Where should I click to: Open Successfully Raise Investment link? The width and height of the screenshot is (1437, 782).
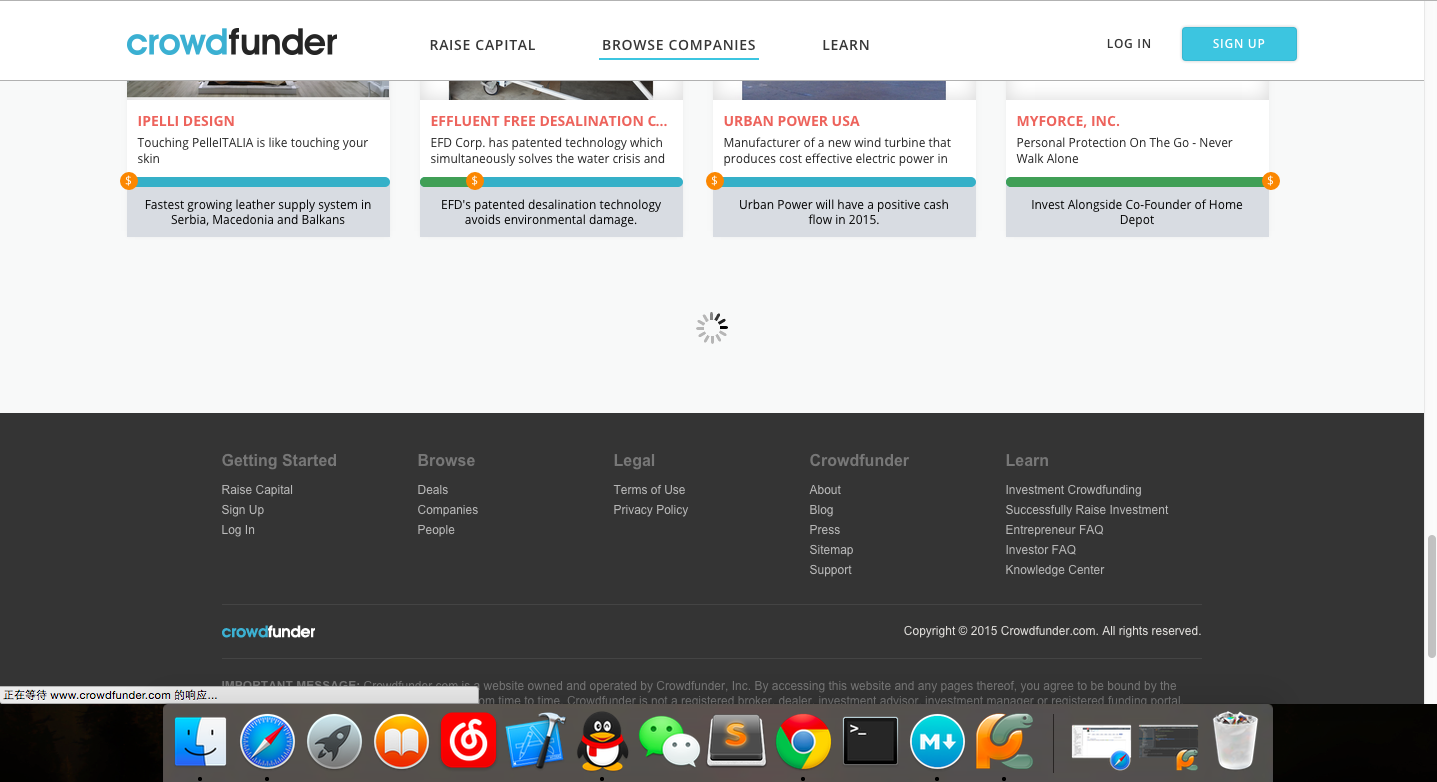[x=1087, y=510]
